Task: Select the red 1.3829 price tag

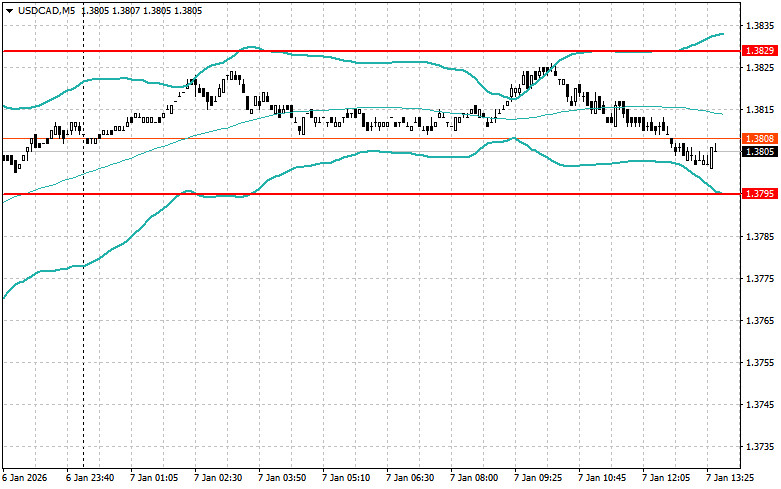Action: (x=760, y=50)
